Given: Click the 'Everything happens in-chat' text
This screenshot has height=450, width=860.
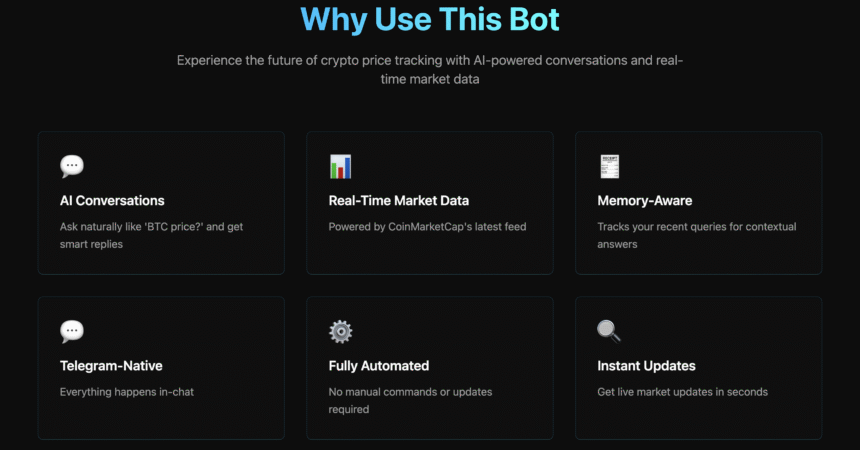Looking at the screenshot, I should [x=127, y=392].
